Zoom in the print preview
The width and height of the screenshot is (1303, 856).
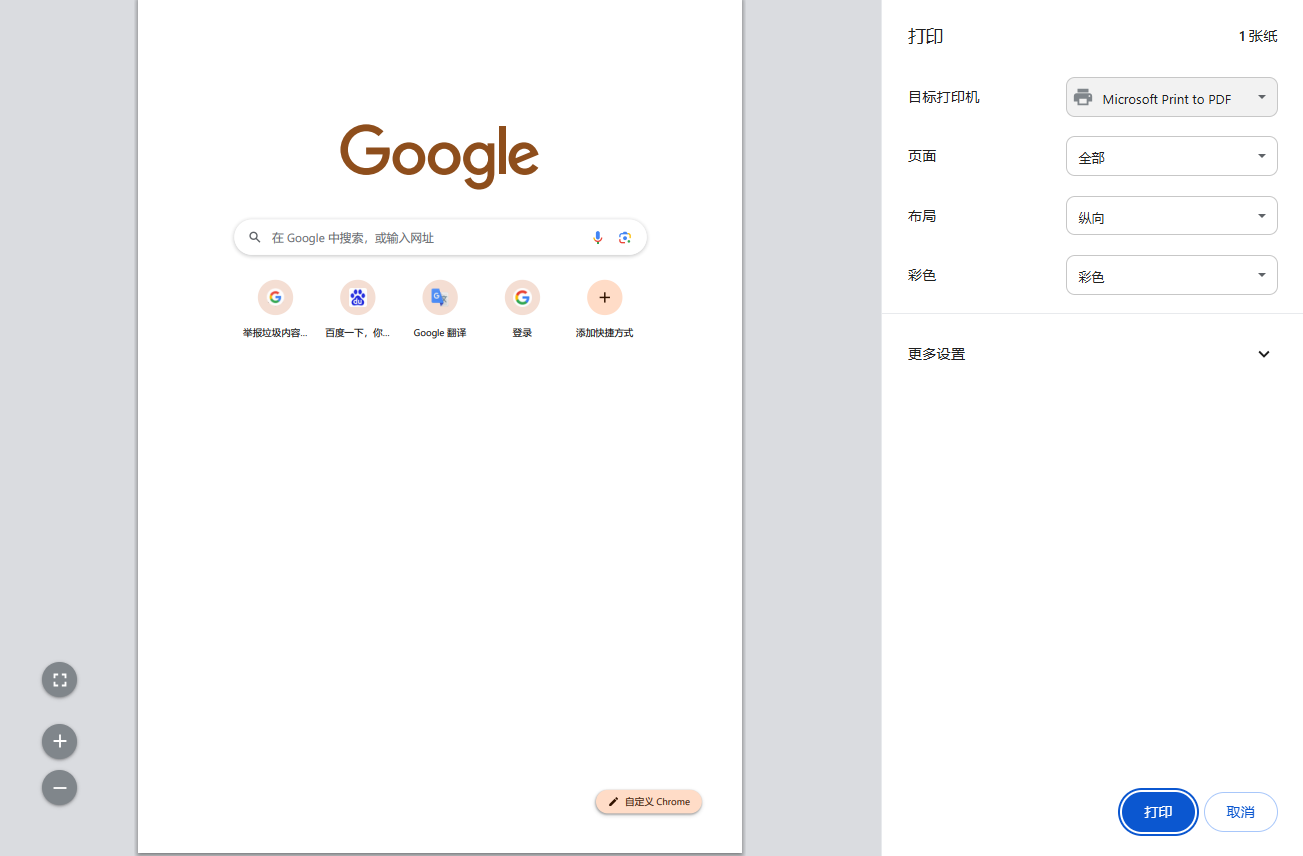(x=59, y=741)
